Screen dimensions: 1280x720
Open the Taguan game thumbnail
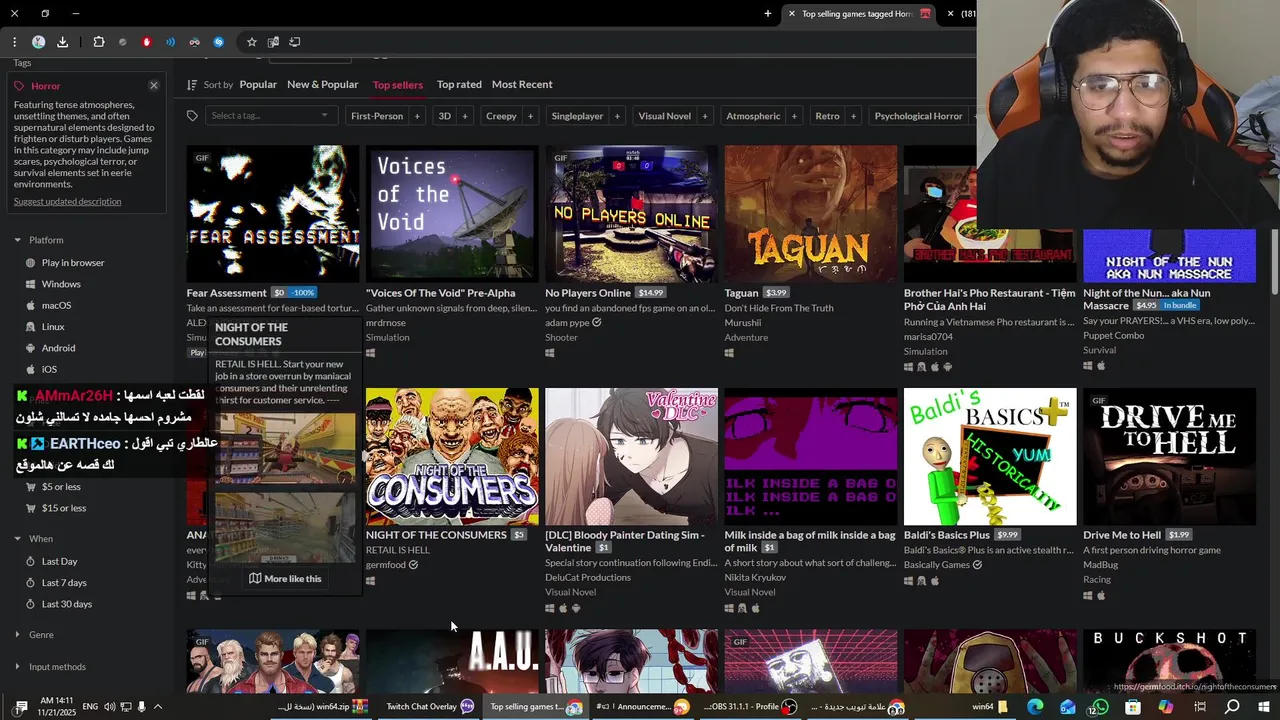[x=811, y=214]
